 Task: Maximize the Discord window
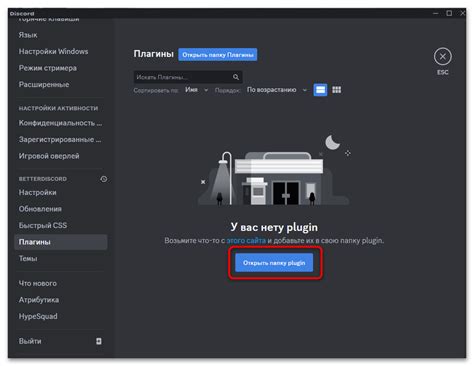tap(449, 13)
